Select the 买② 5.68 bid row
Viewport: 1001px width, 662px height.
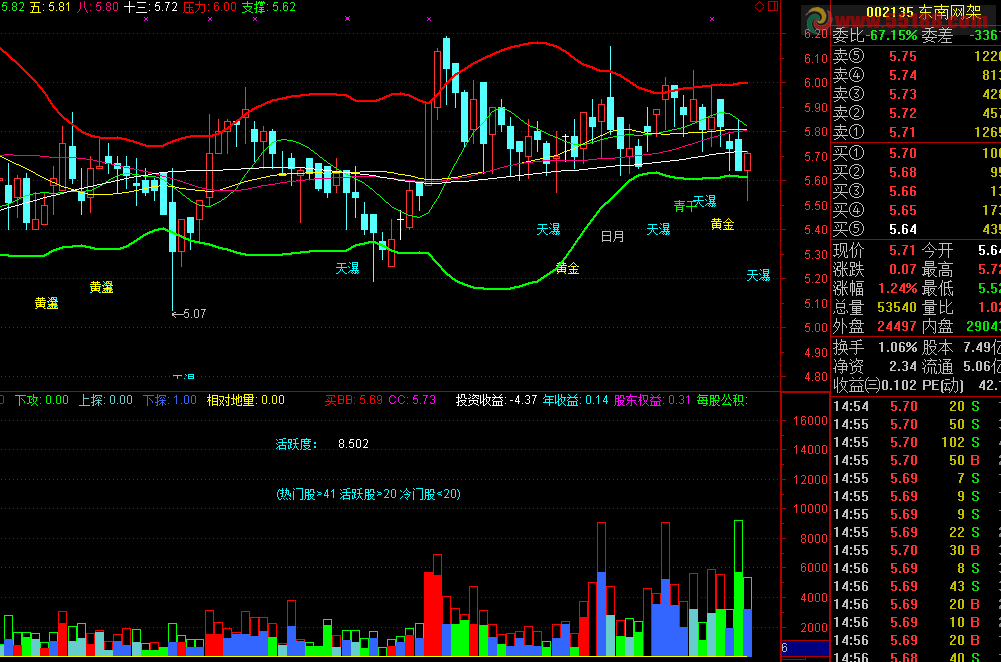(916, 172)
